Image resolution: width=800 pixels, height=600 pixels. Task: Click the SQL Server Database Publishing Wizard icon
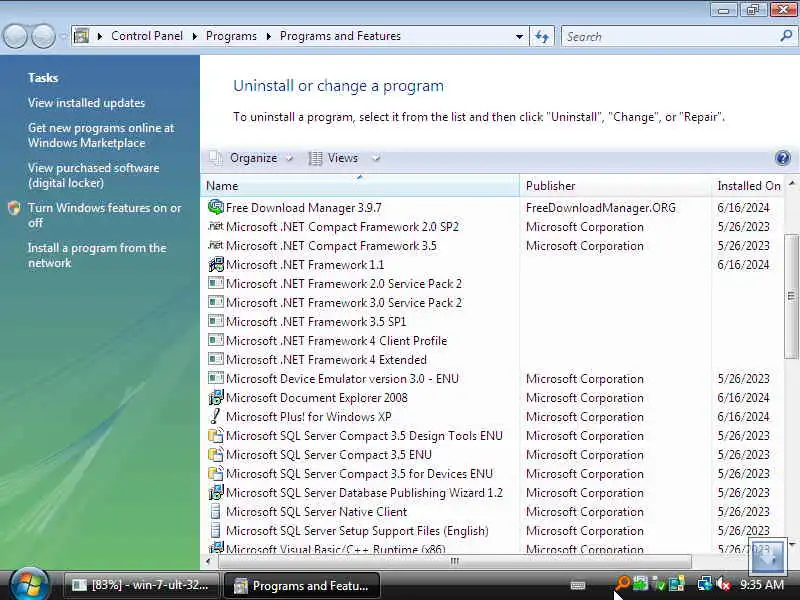pos(216,492)
